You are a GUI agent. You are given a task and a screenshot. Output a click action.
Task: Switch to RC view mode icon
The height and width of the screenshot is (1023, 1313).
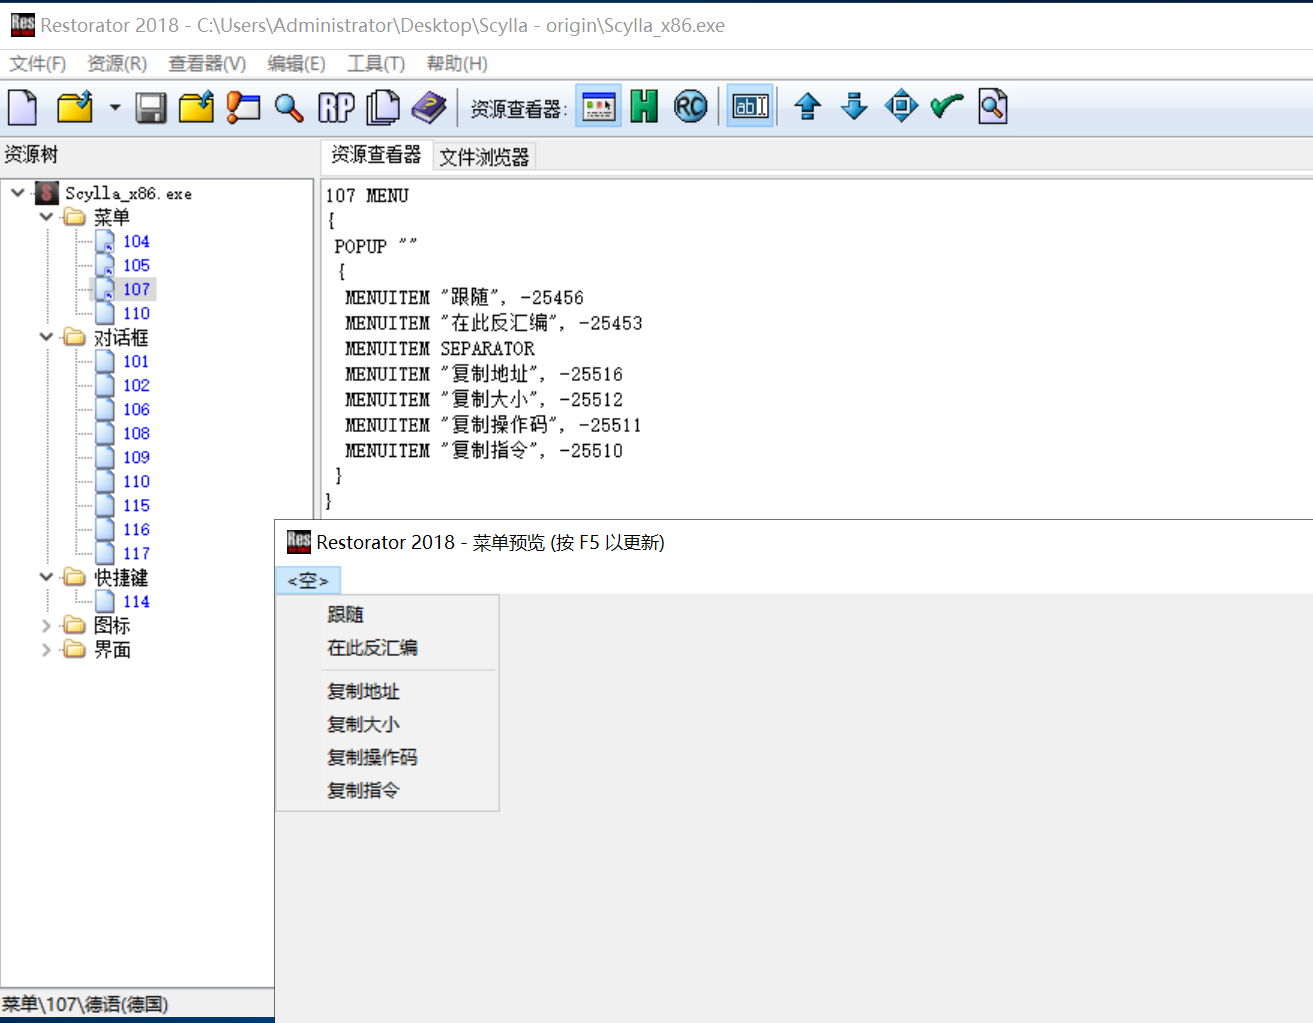click(x=691, y=106)
